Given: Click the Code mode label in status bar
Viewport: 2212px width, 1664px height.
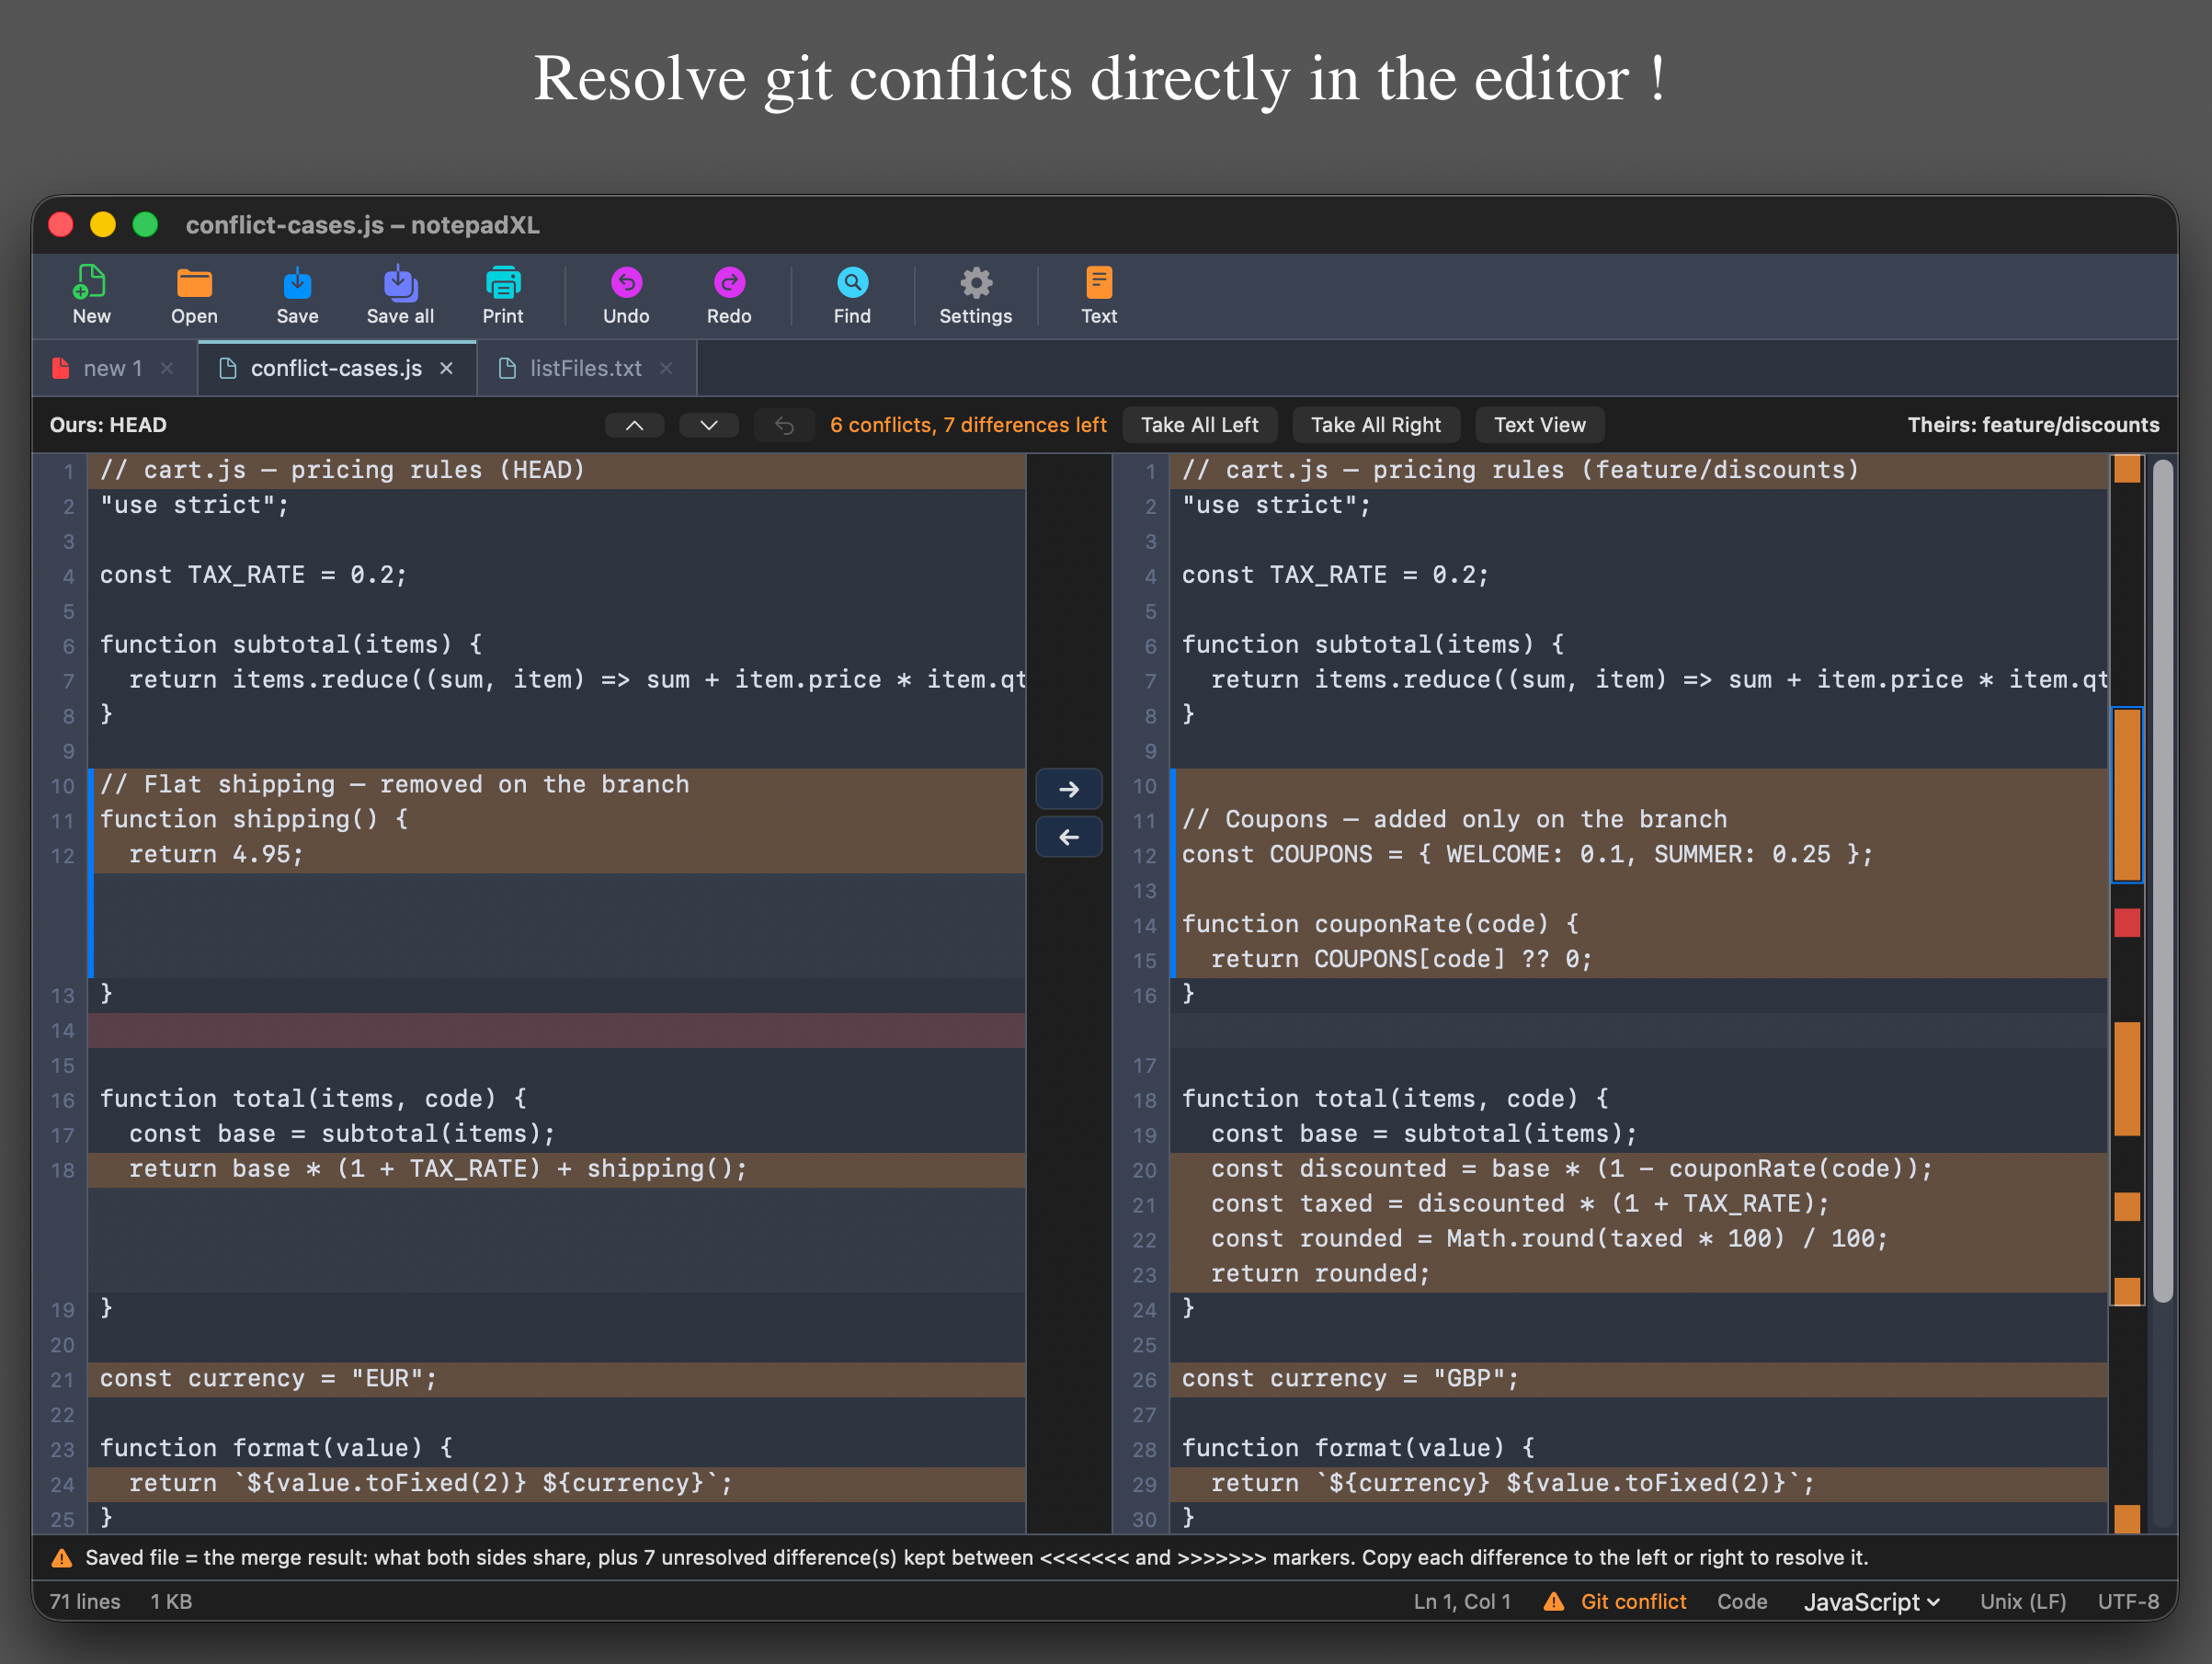Looking at the screenshot, I should coord(1741,1602).
